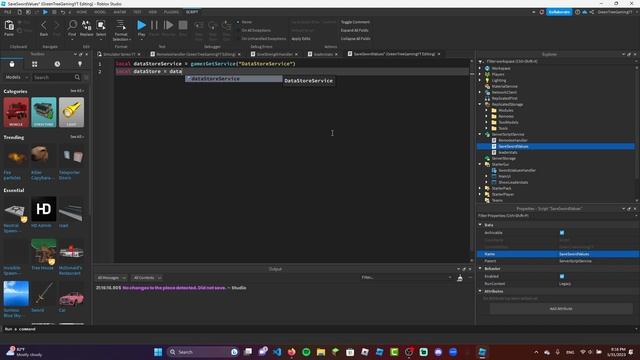Open the Toolbox creations lightbulb tab icon
The image size is (640, 360).
[80, 64]
